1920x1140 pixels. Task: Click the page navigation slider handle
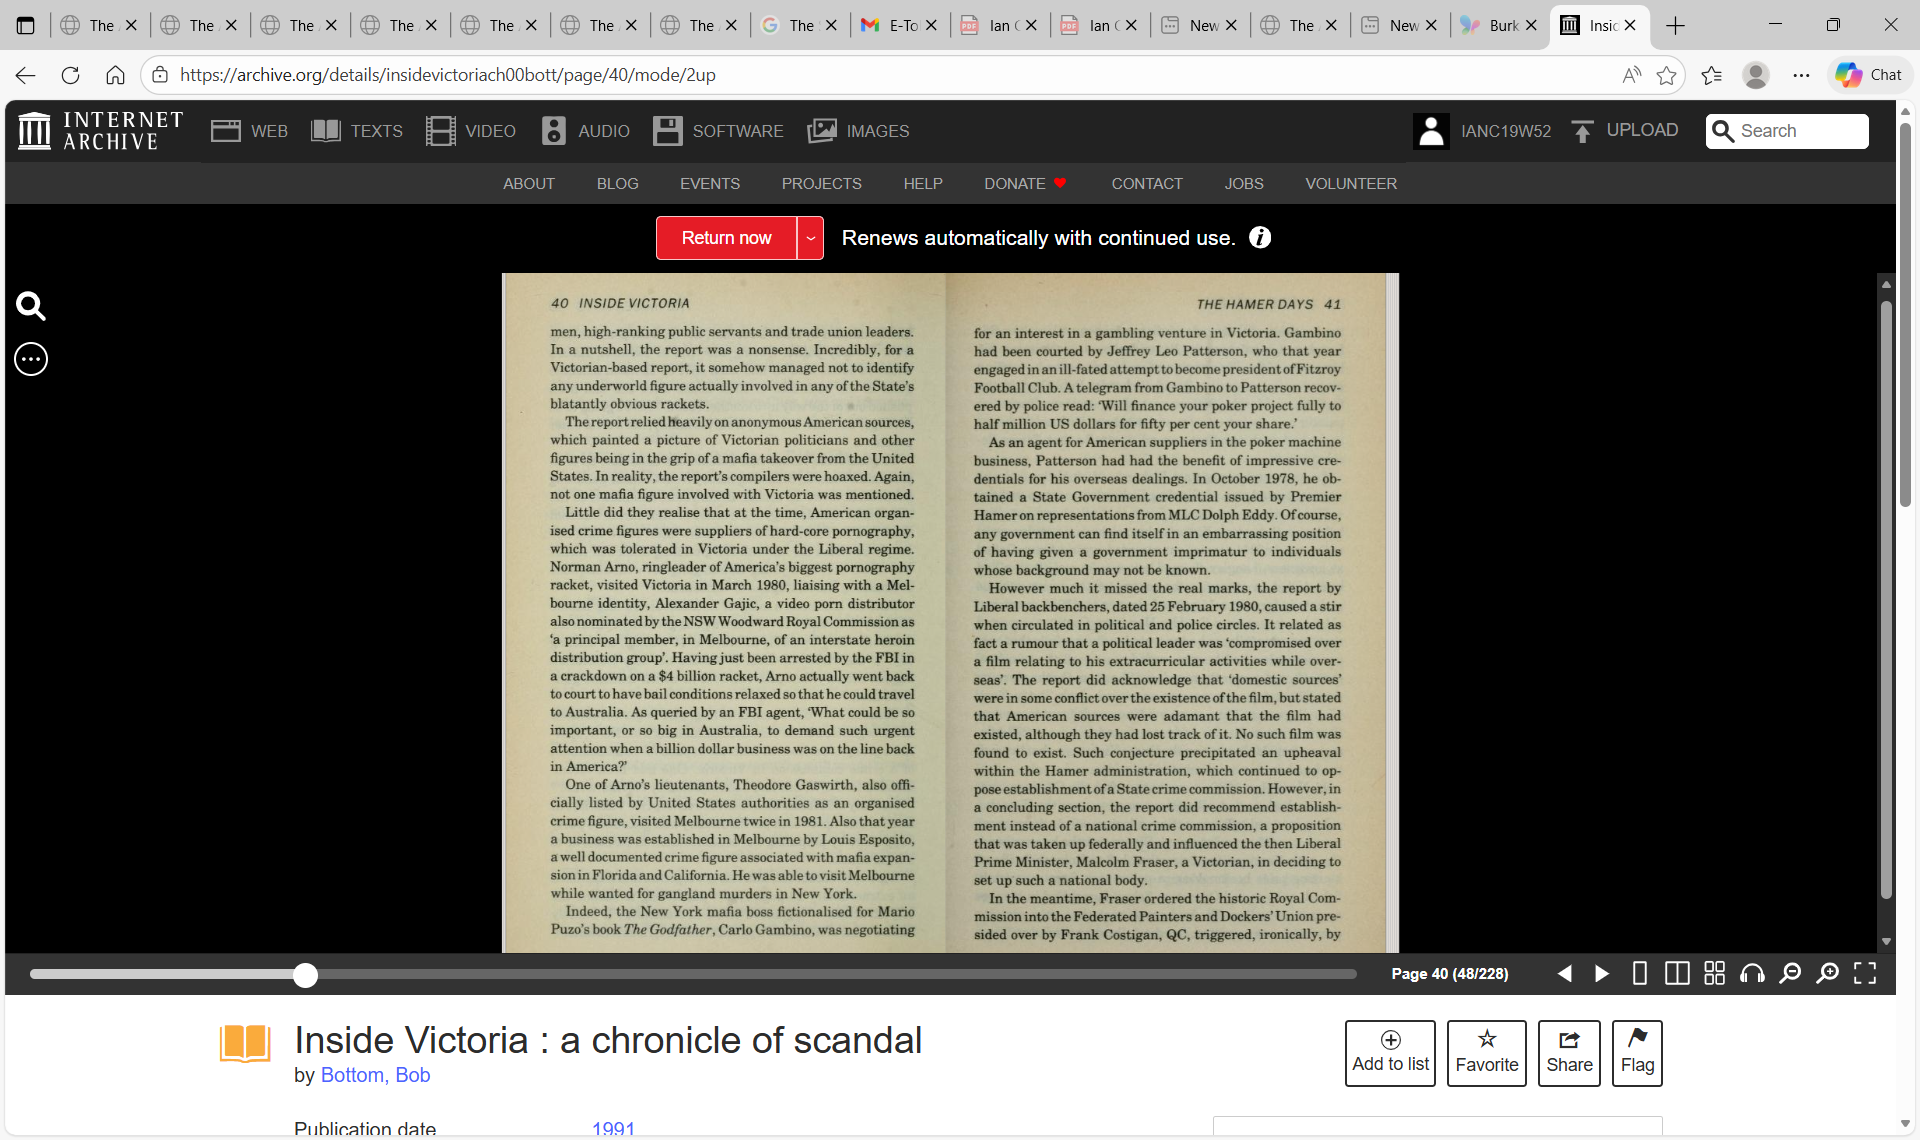point(306,976)
